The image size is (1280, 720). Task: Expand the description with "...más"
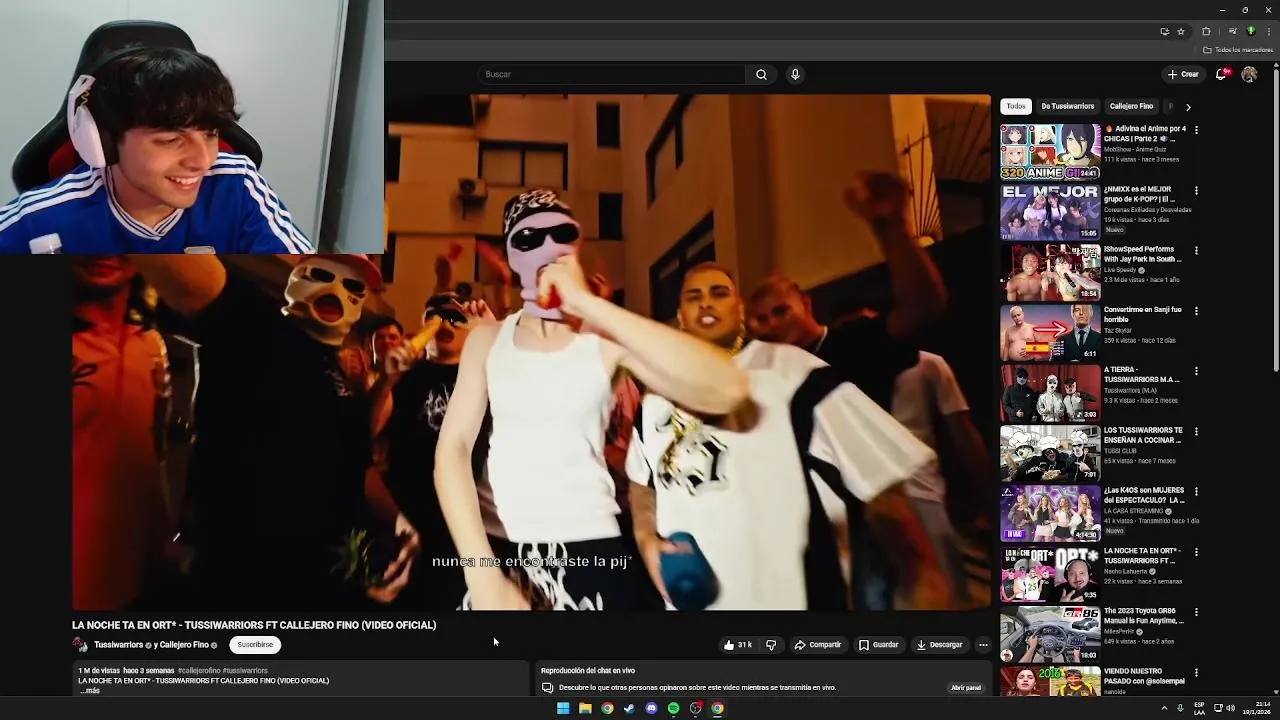point(89,691)
